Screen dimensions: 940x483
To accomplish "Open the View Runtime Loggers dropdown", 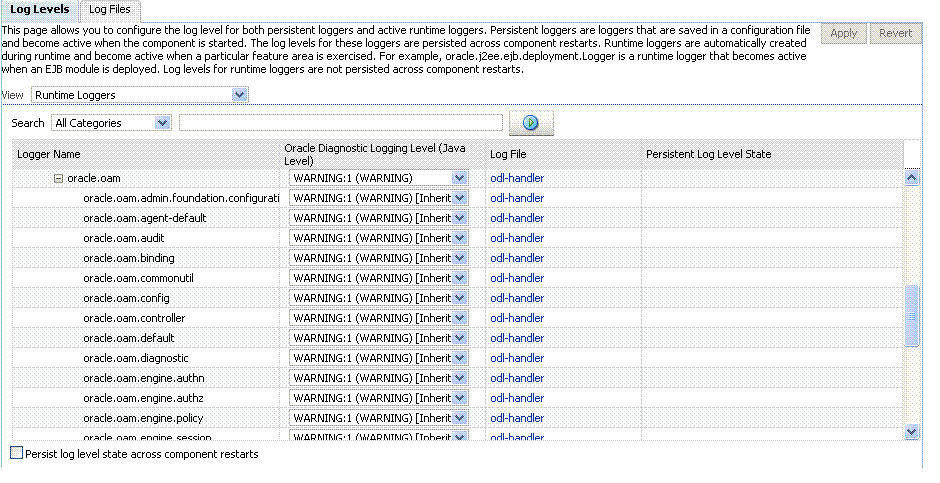I will [140, 95].
